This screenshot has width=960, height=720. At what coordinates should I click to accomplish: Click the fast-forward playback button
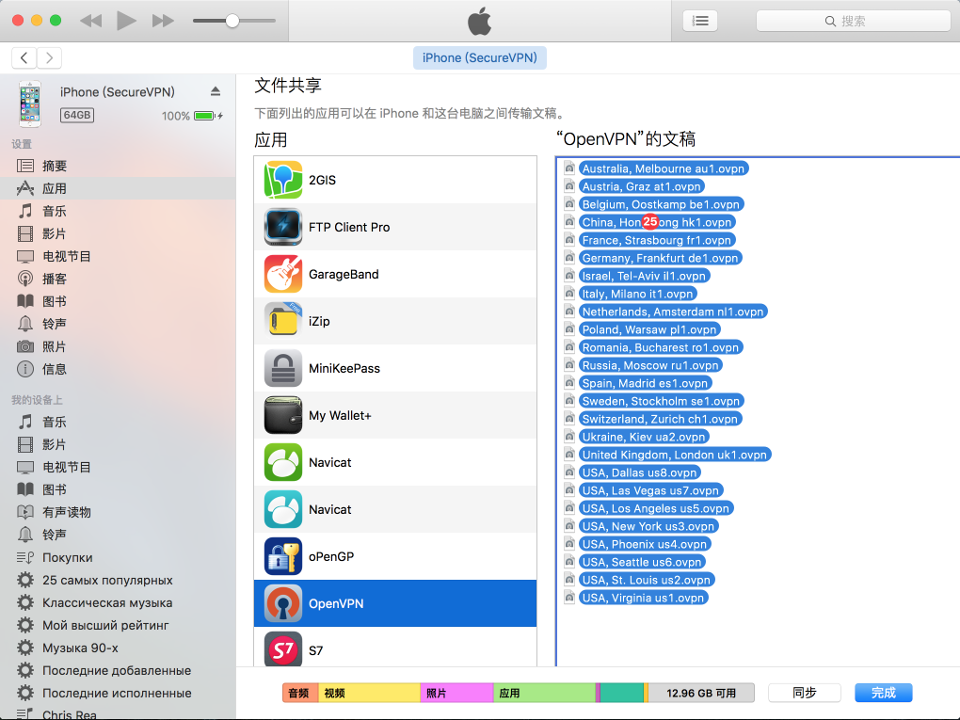(163, 21)
